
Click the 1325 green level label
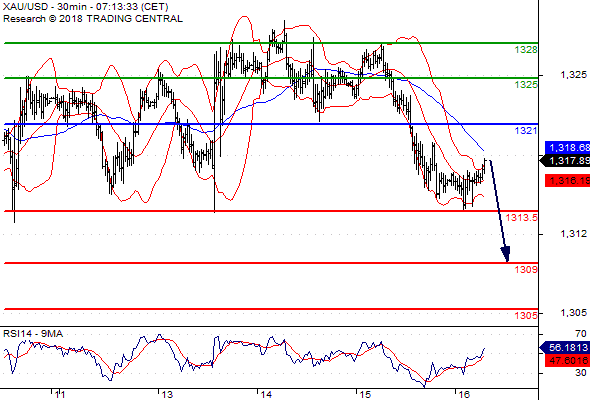point(526,85)
